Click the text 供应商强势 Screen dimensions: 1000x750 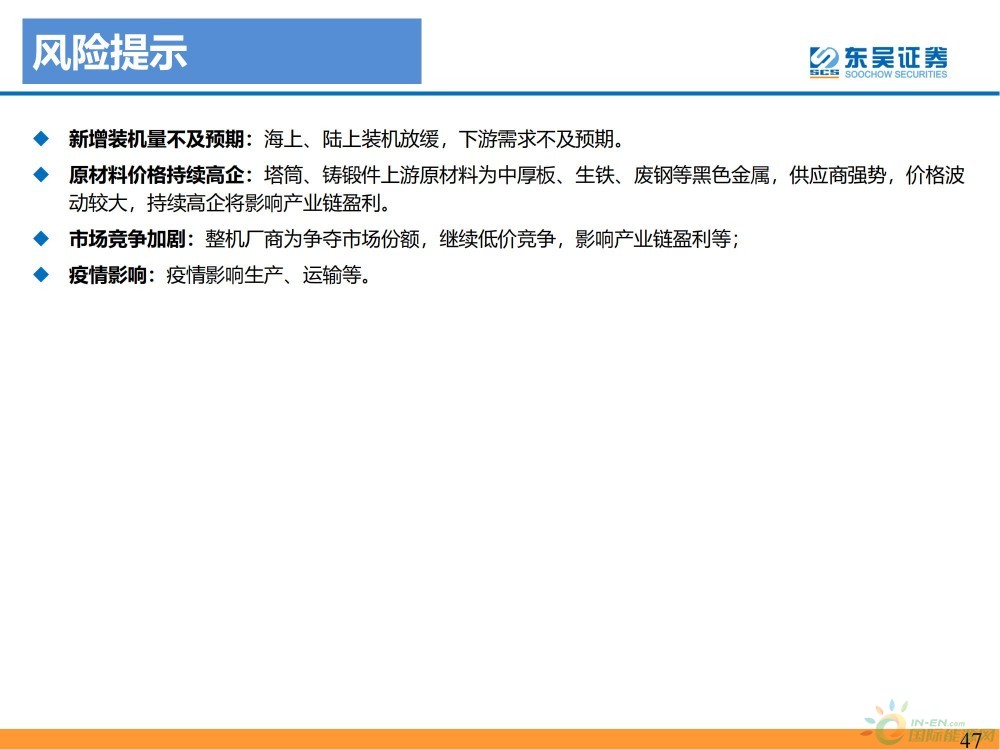[x=837, y=175]
